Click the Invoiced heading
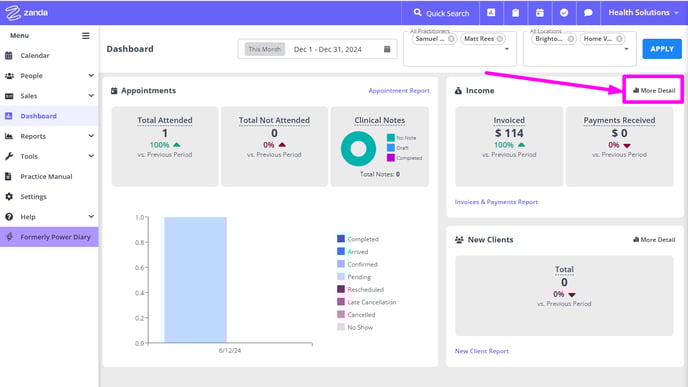 click(x=509, y=120)
